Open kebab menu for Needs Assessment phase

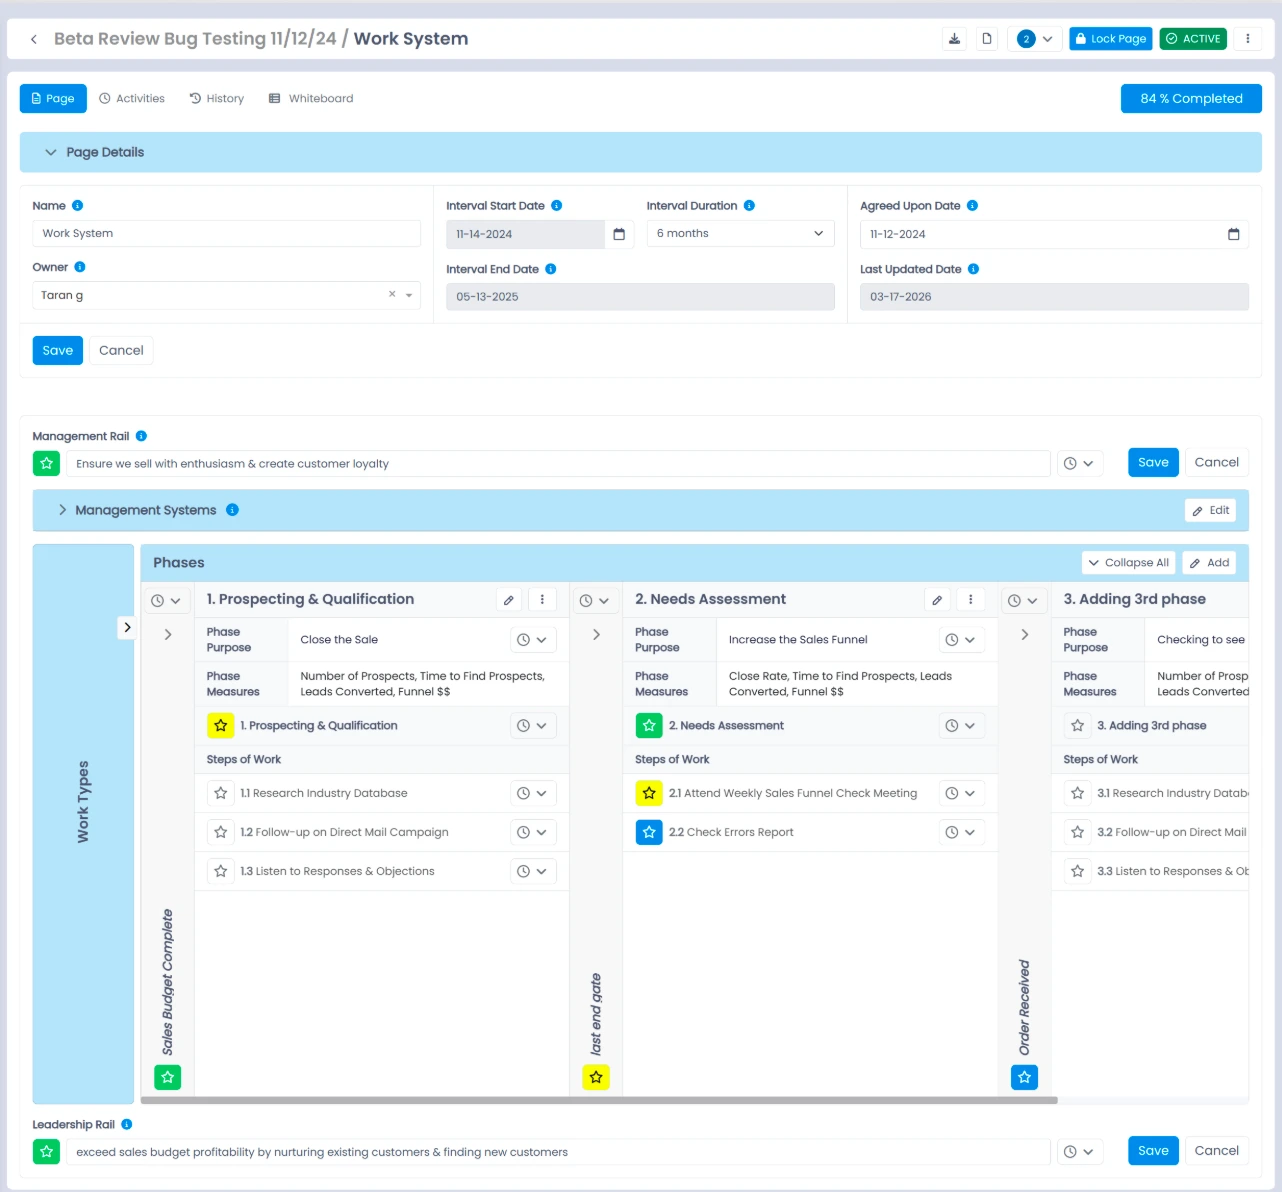[x=970, y=600]
